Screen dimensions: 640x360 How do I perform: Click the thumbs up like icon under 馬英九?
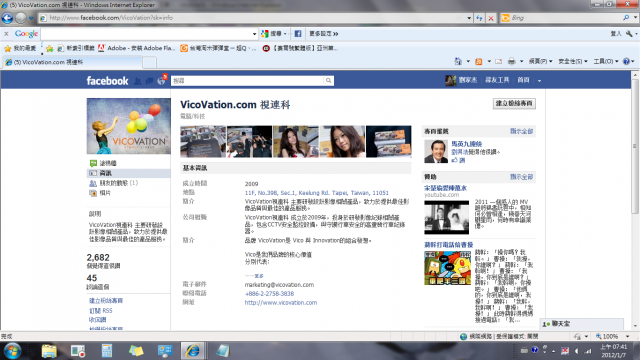(x=455, y=160)
